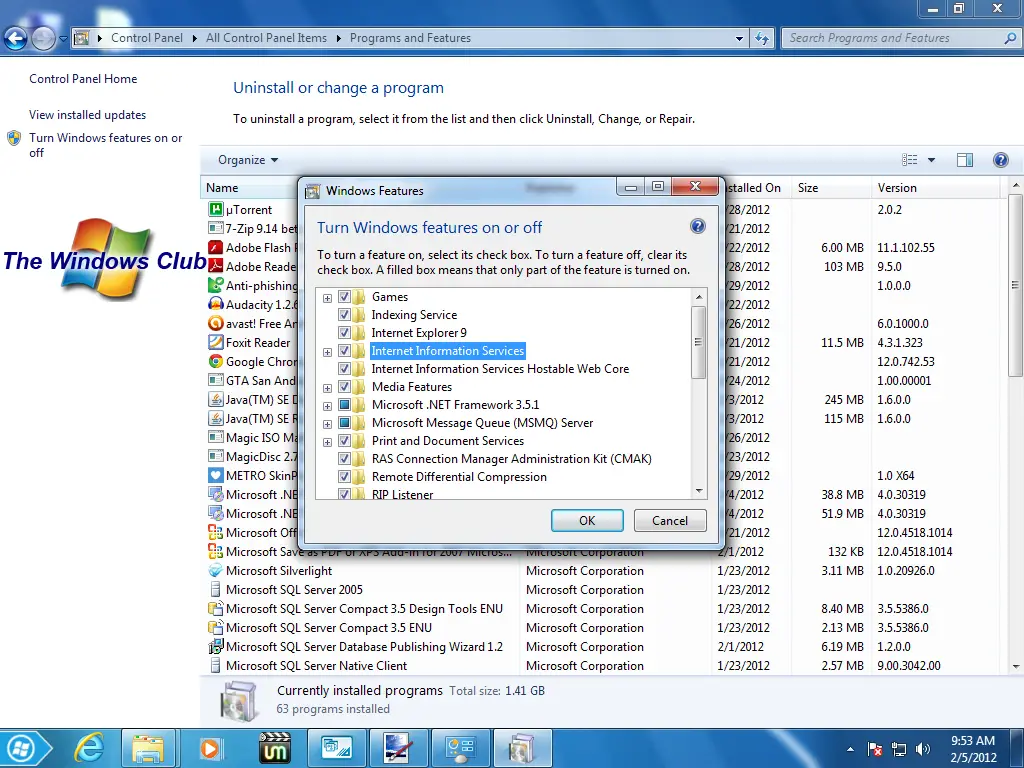This screenshot has height=768, width=1024.
Task: Toggle the Internet Information Services checkbox
Action: [x=344, y=351]
